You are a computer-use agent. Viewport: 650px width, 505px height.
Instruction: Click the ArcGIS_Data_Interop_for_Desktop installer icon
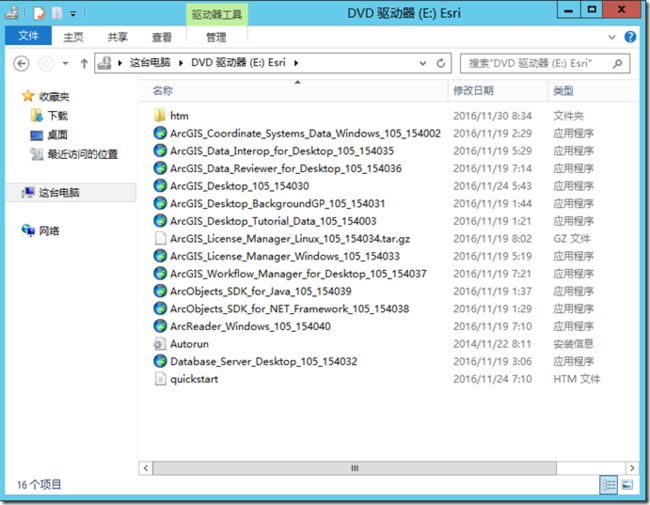160,151
